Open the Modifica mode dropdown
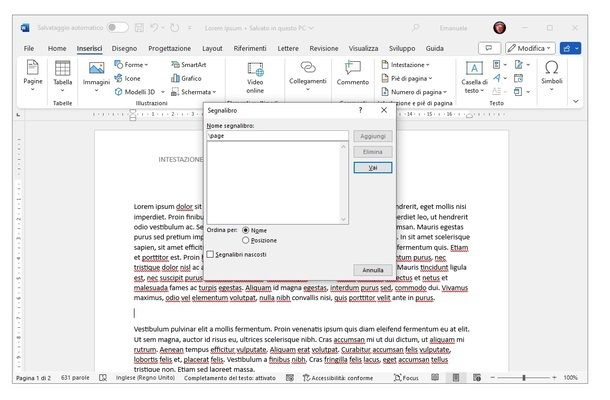 (530, 48)
